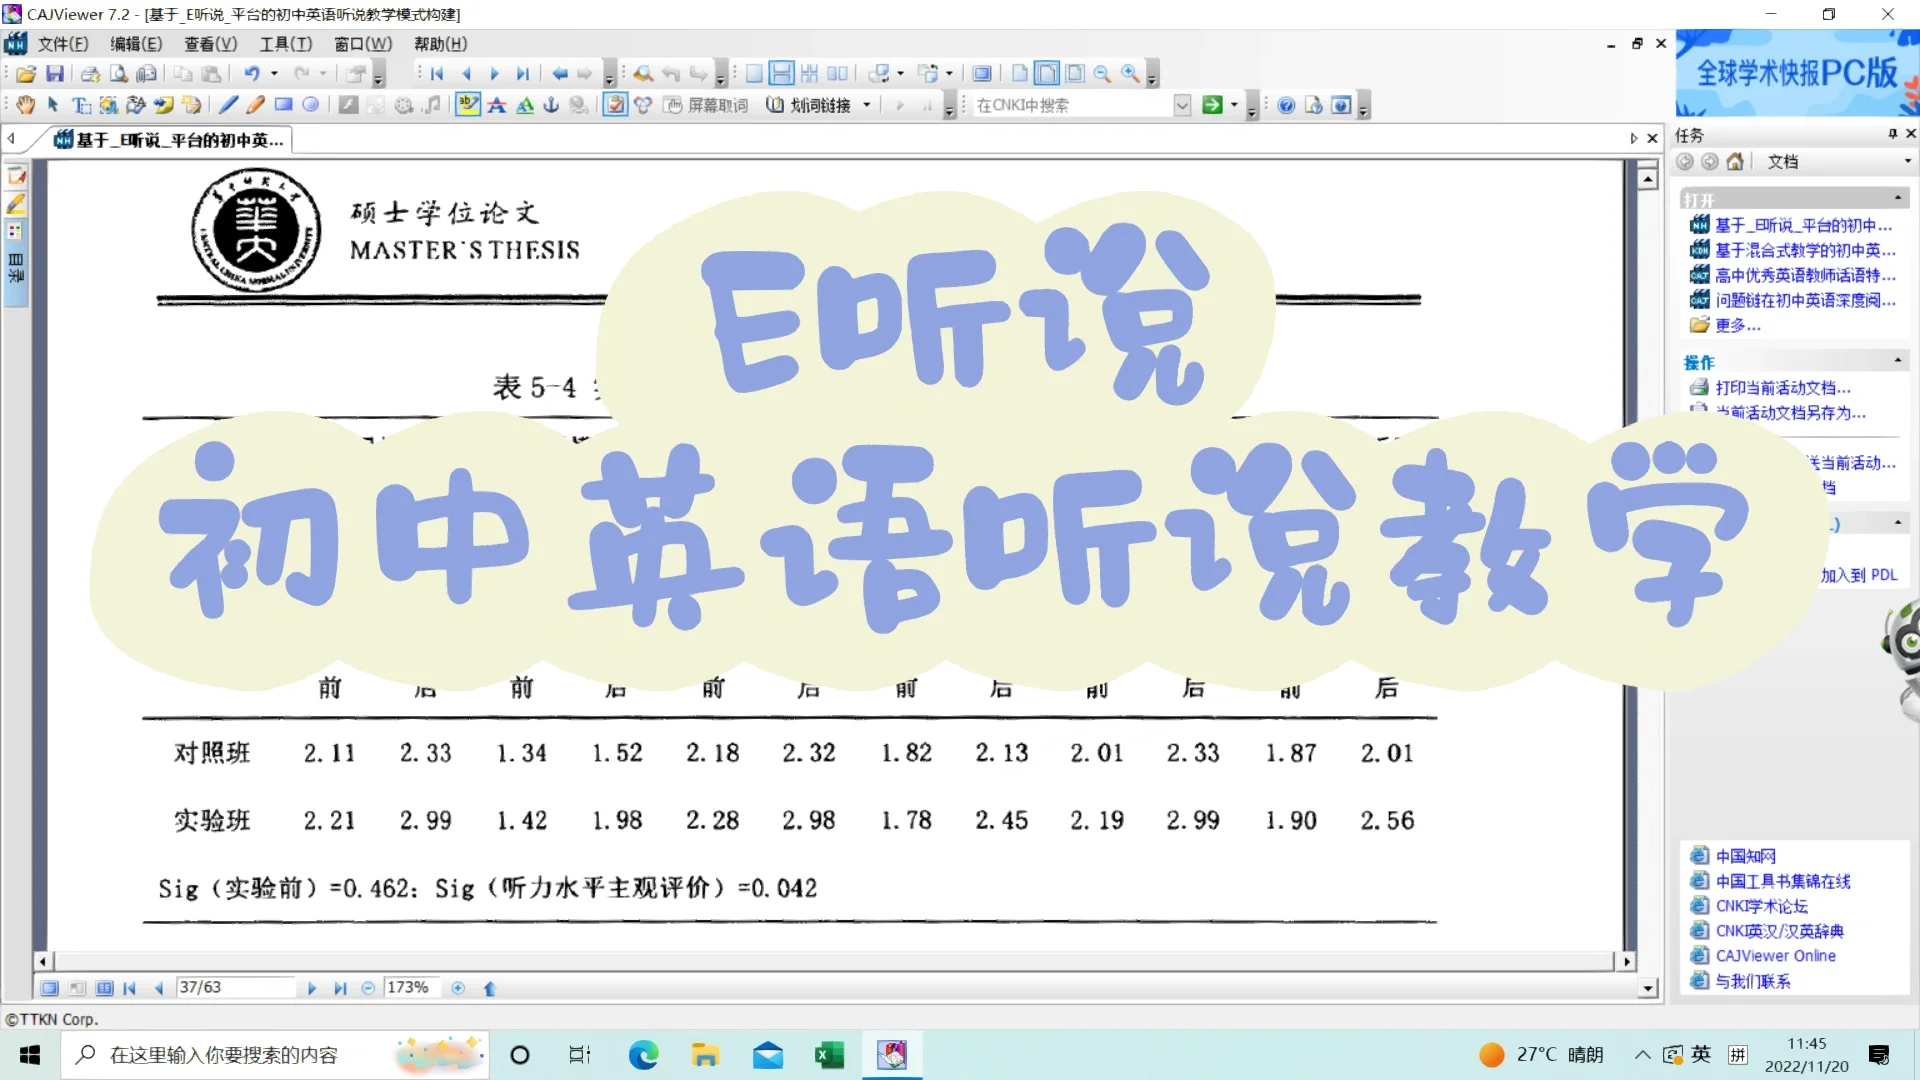The height and width of the screenshot is (1080, 1920).
Task: Open the 查看(V) menu
Action: tap(211, 44)
